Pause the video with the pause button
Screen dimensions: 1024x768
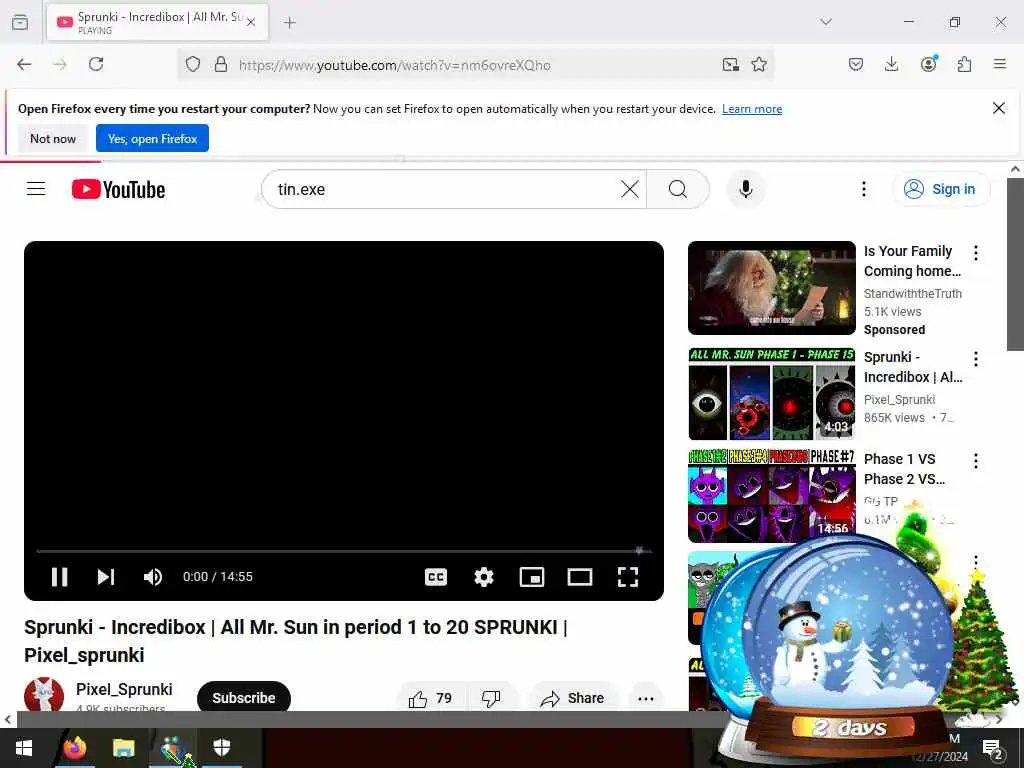coord(59,577)
